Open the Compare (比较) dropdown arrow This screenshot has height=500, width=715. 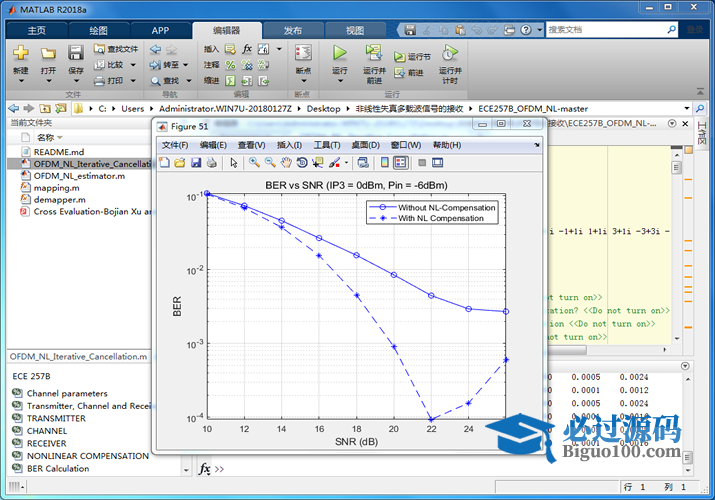(x=133, y=65)
